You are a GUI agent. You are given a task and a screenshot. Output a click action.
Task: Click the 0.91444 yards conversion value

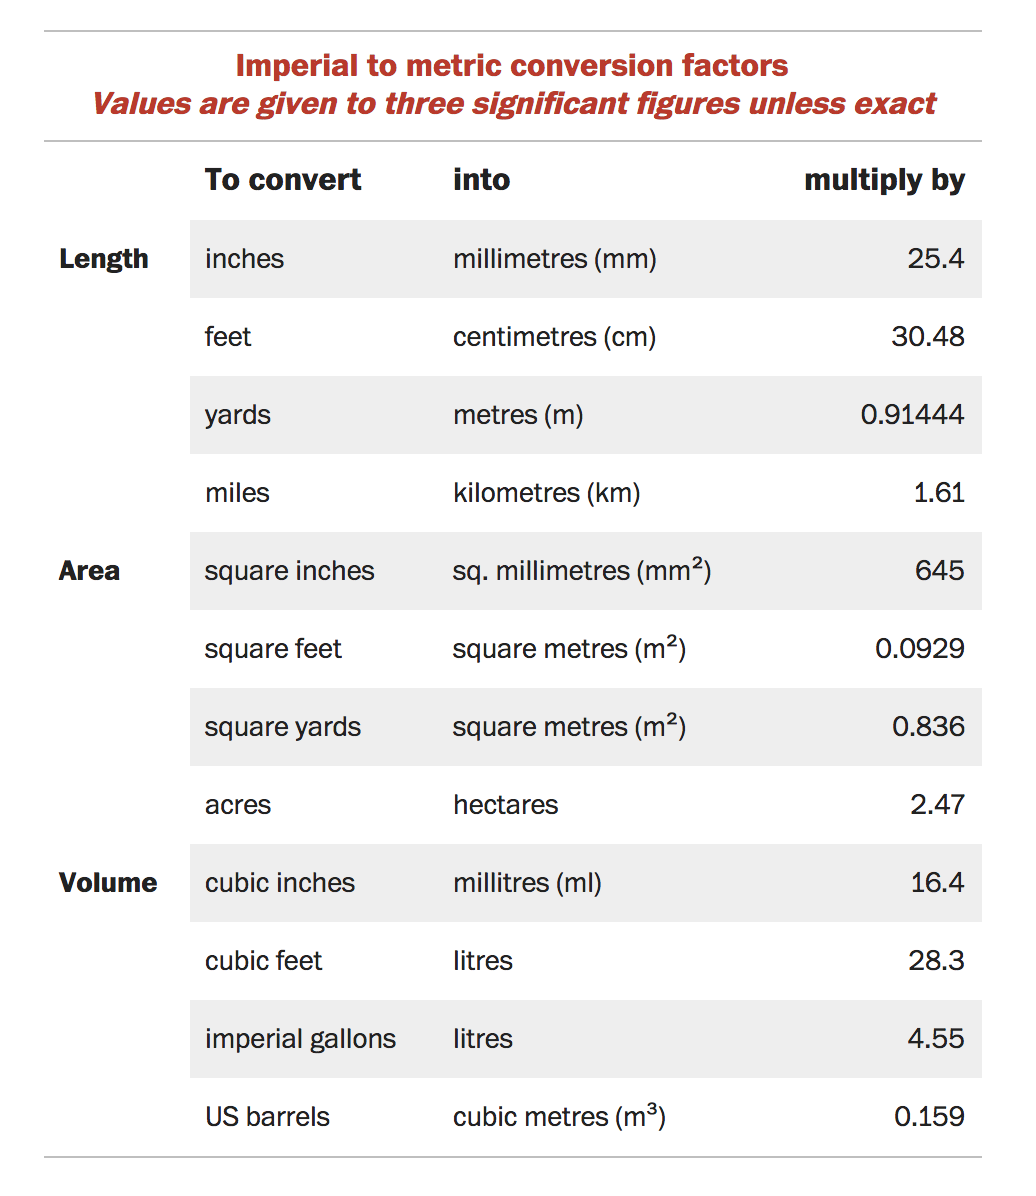(x=912, y=415)
